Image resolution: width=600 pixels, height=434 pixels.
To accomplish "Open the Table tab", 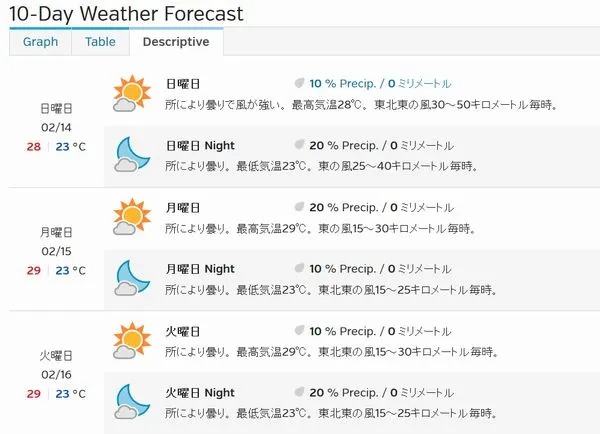I will pyautogui.click(x=100, y=42).
